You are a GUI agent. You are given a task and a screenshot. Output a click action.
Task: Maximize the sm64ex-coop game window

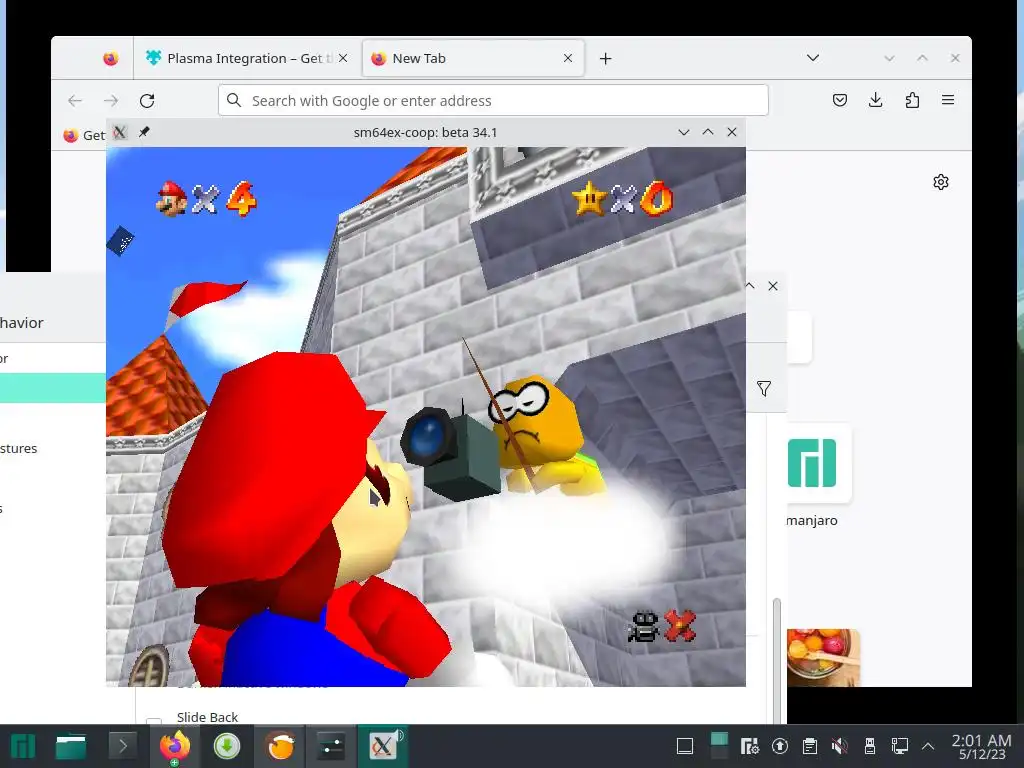708,133
